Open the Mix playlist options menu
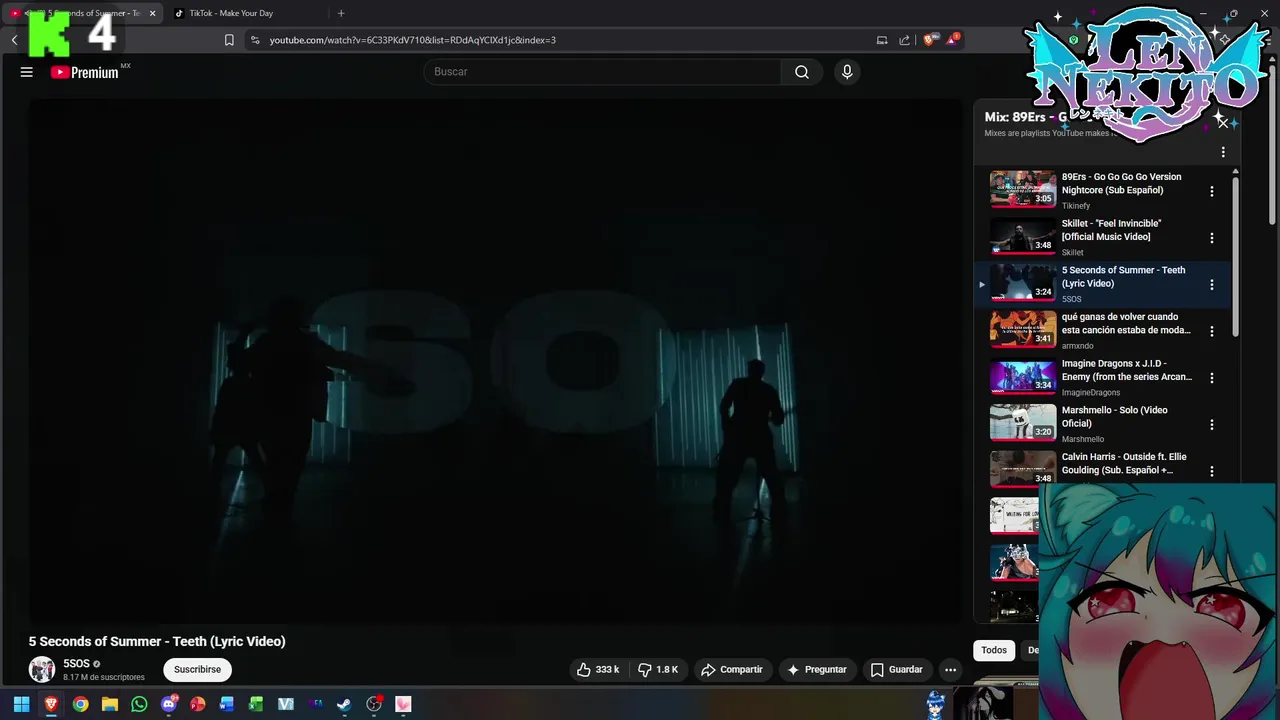The height and width of the screenshot is (720, 1280). (x=1223, y=152)
